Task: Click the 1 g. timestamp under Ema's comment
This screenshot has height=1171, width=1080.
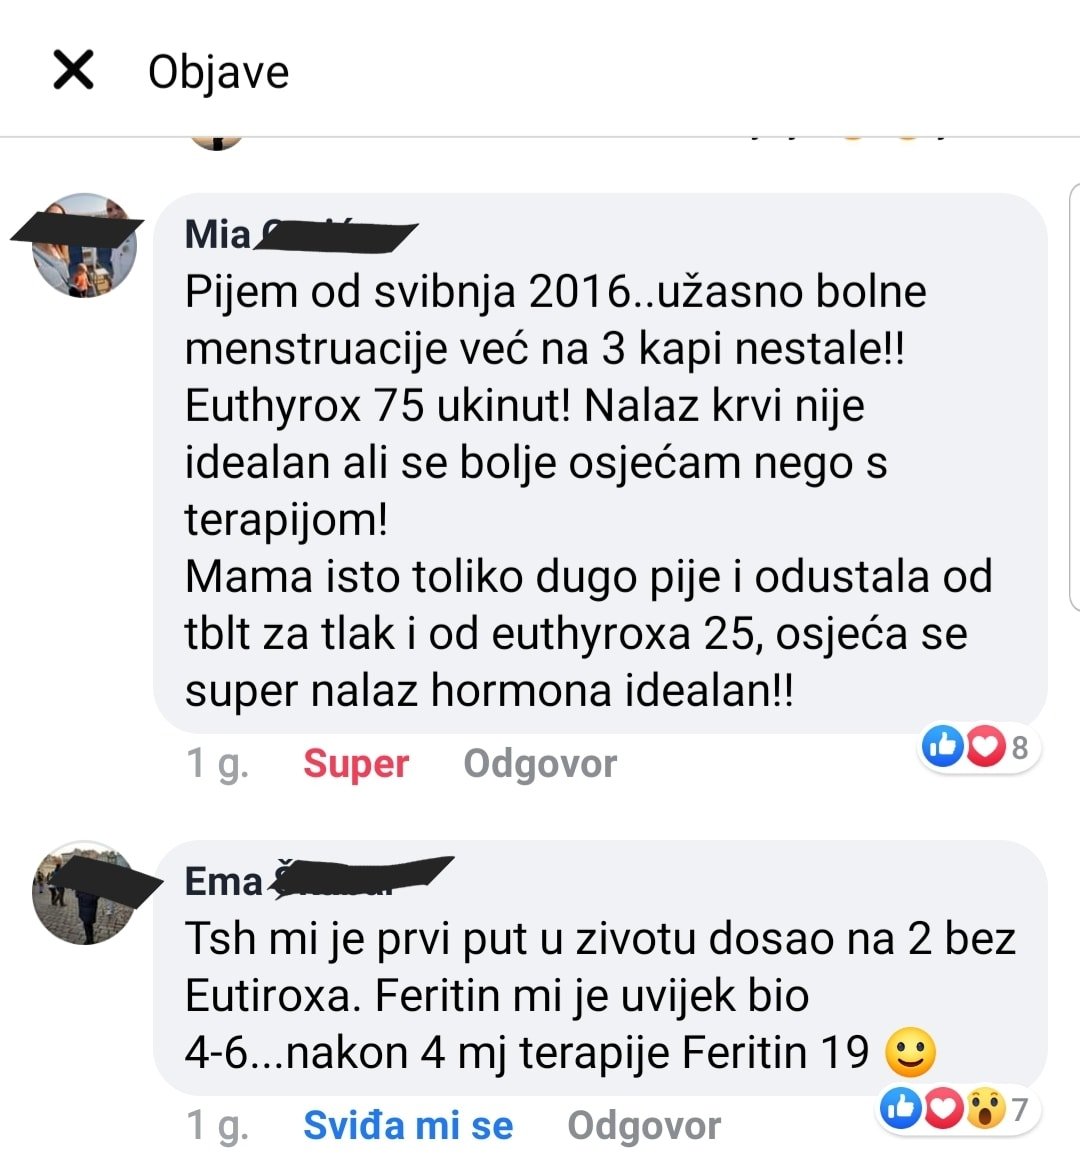Action: (x=217, y=1125)
